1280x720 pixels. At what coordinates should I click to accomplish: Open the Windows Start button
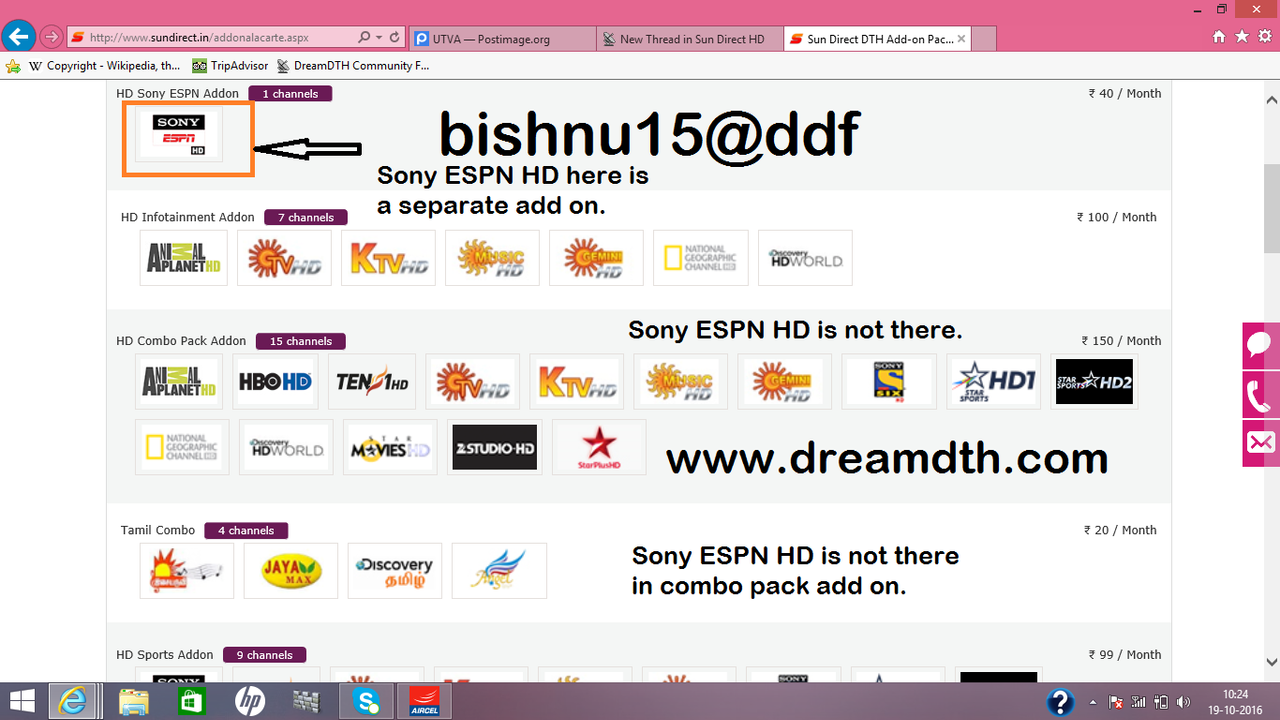pos(22,700)
